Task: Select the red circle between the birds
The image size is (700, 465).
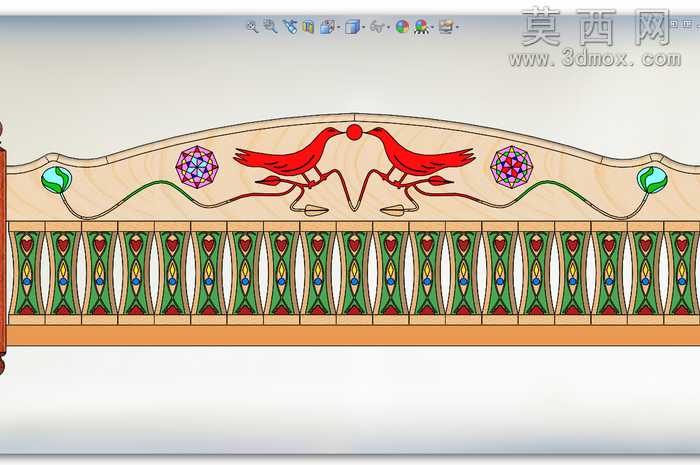Action: click(x=354, y=133)
